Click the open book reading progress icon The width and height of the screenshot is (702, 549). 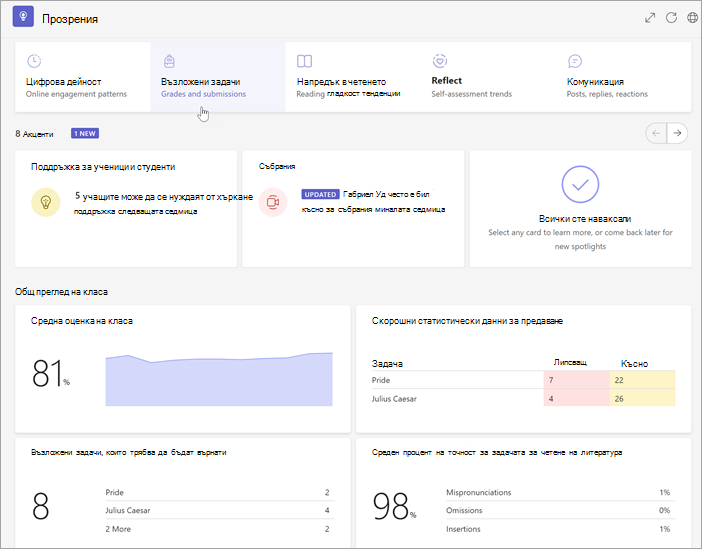coord(304,61)
